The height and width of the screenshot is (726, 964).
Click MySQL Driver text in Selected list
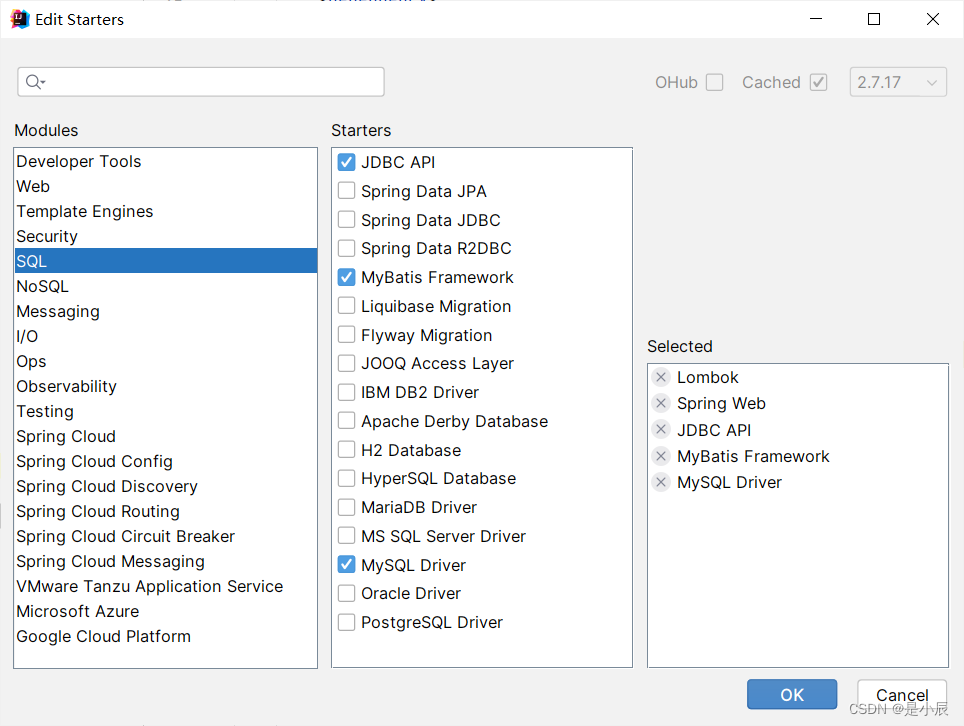point(729,483)
